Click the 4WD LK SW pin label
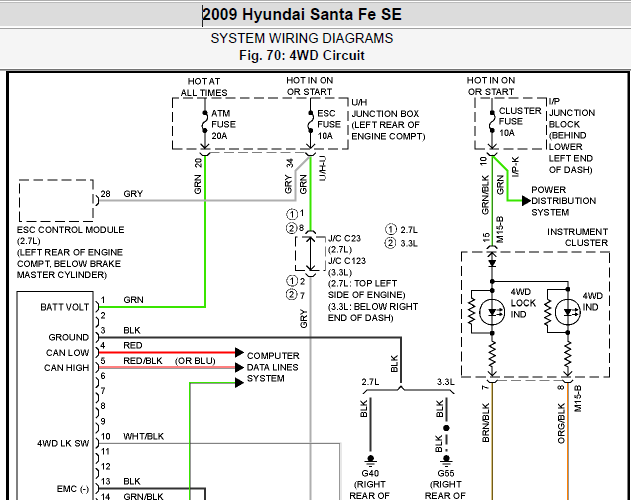Viewport: 631px width, 500px height. click(x=63, y=443)
